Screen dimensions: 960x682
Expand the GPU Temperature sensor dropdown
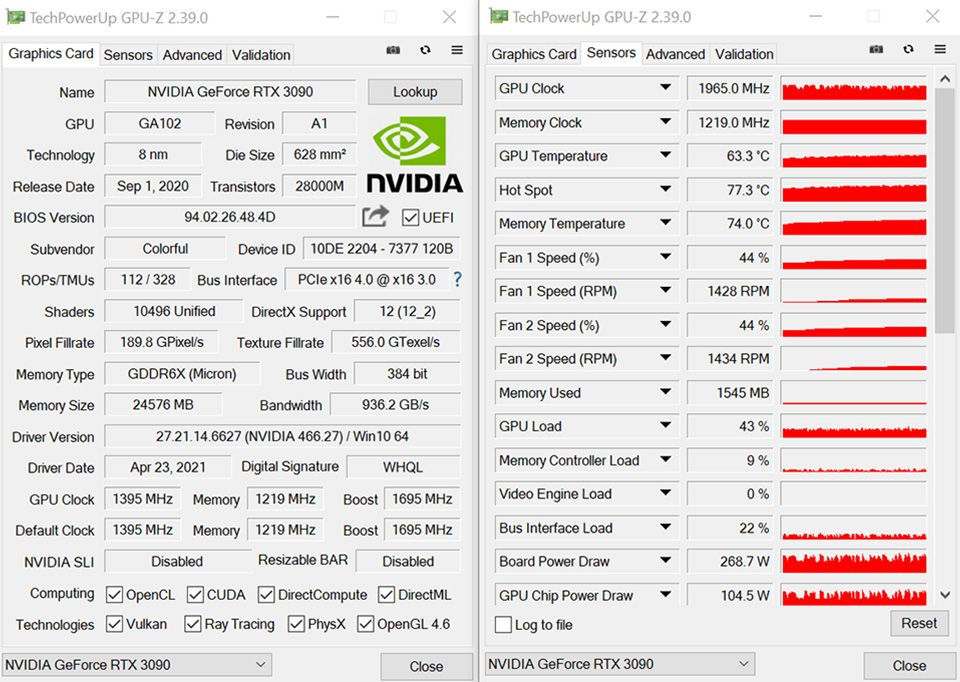(665, 156)
